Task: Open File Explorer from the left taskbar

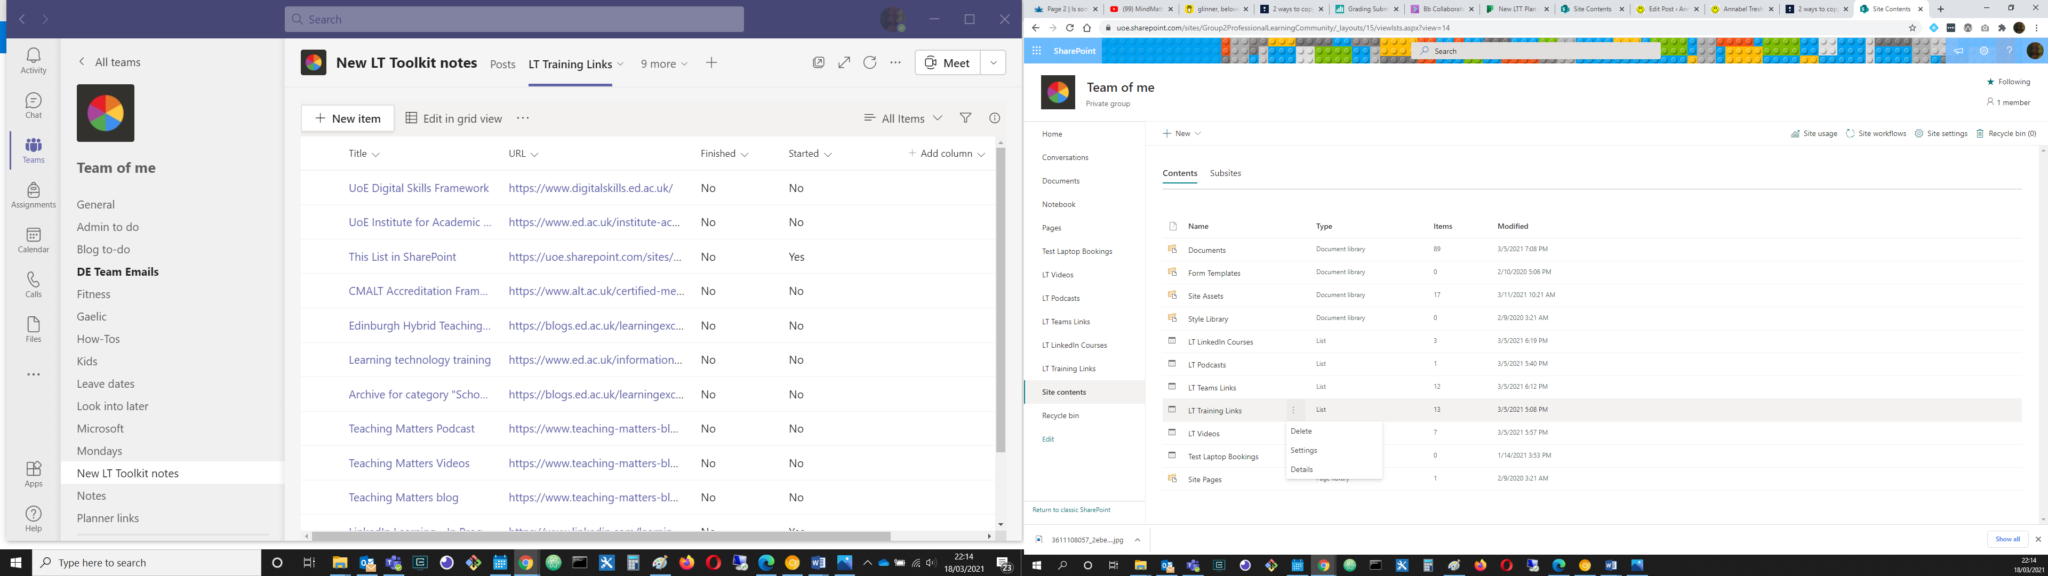Action: [339, 563]
